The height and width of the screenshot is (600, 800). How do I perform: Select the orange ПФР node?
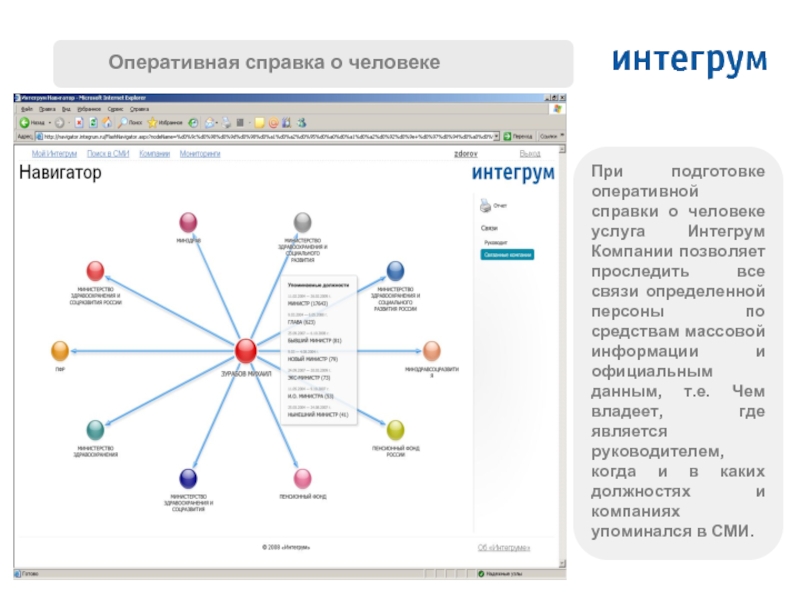60,351
